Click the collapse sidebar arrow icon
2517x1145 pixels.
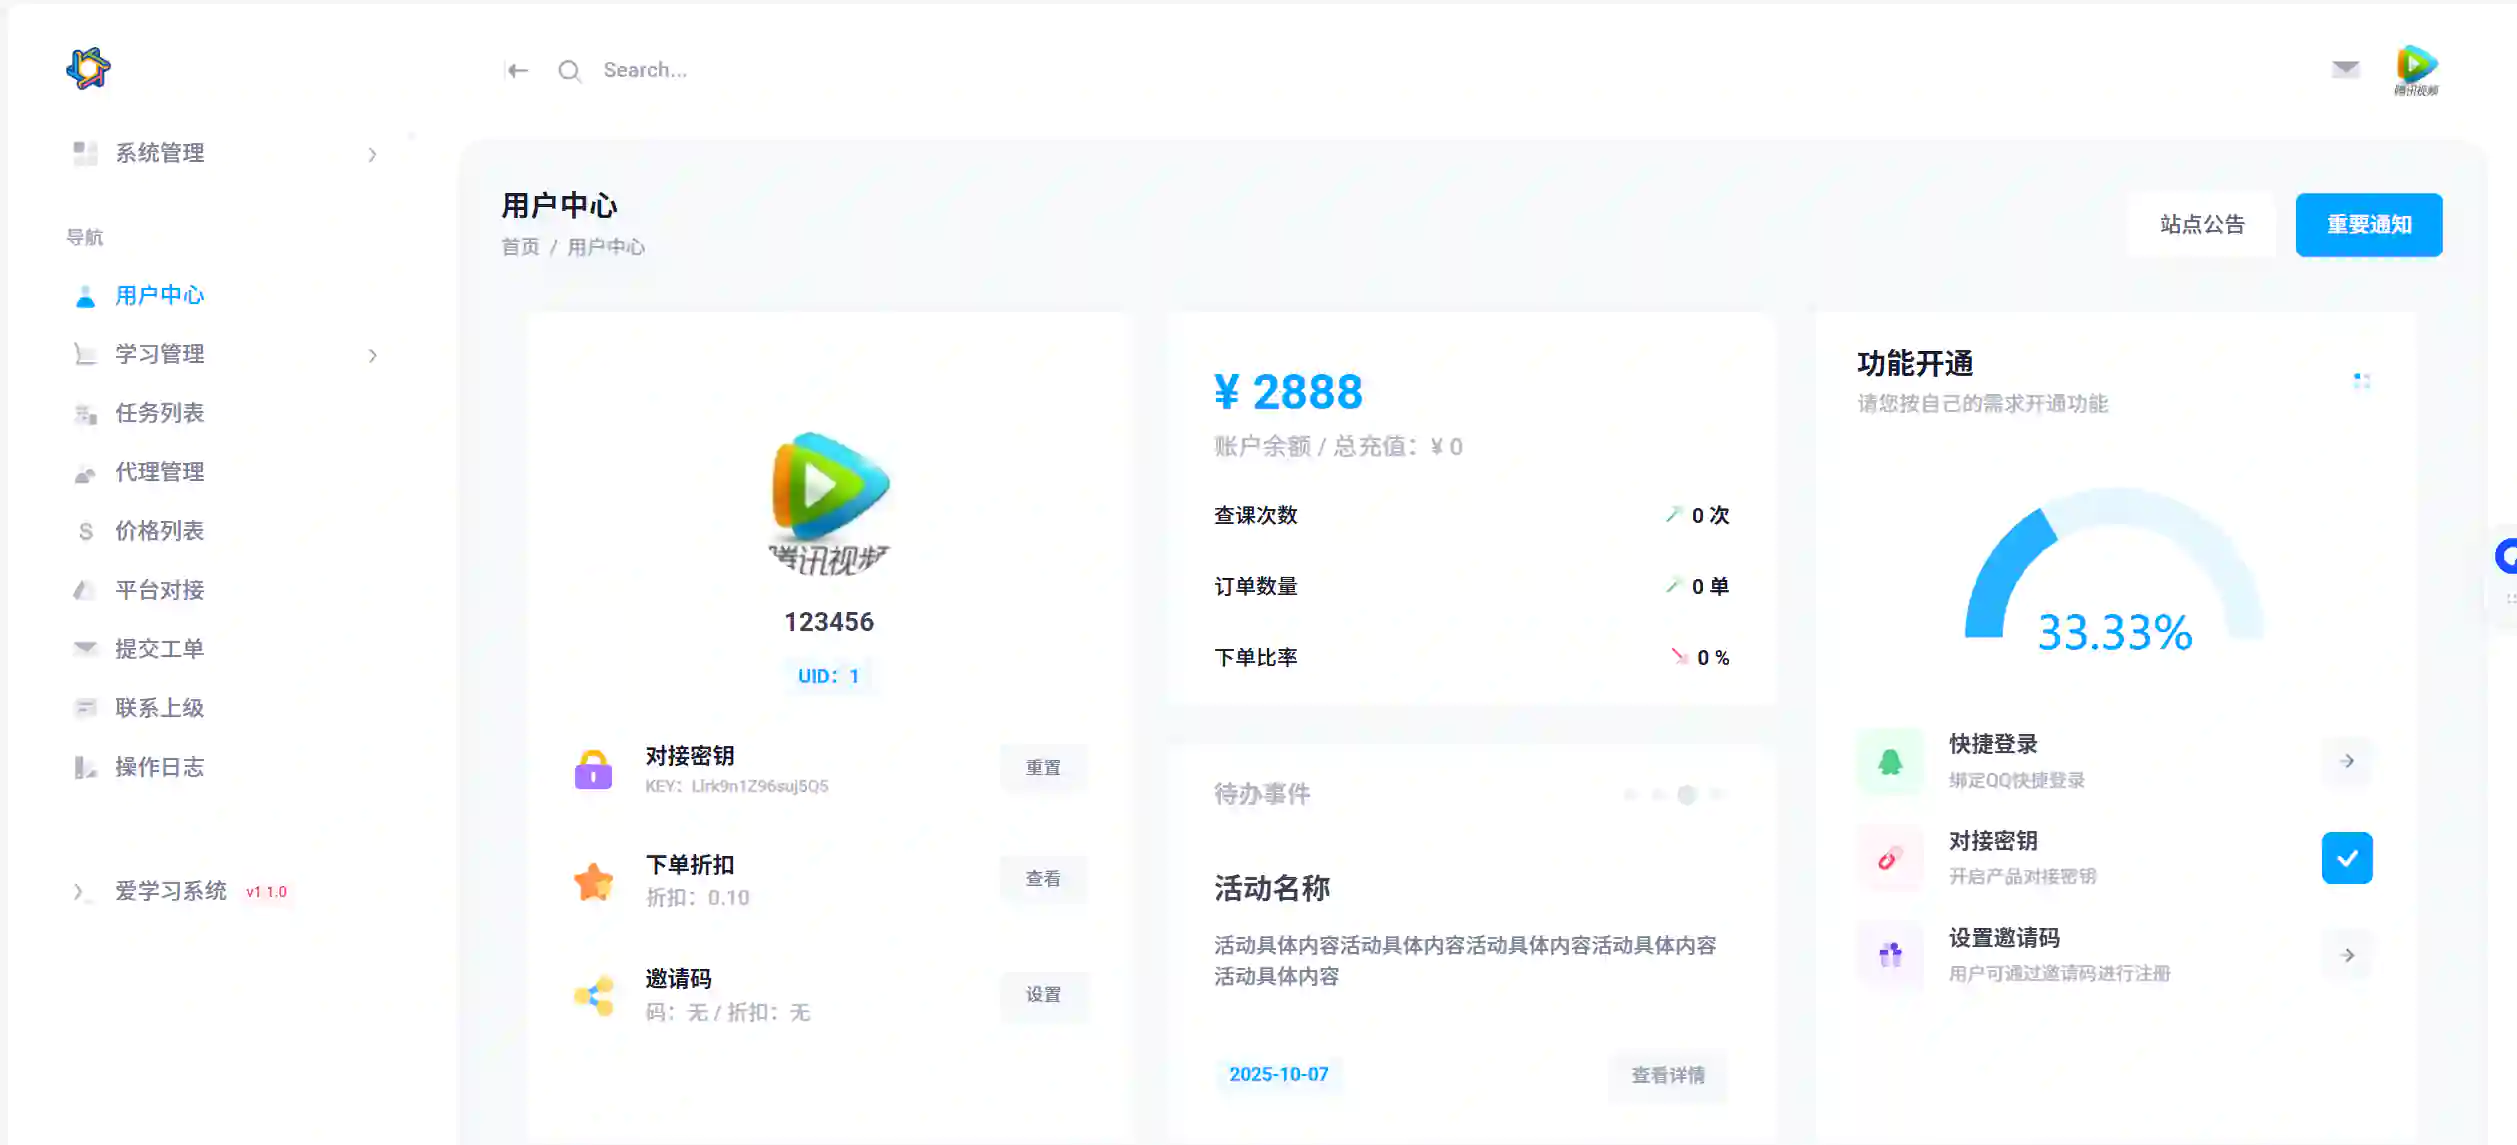coord(516,70)
